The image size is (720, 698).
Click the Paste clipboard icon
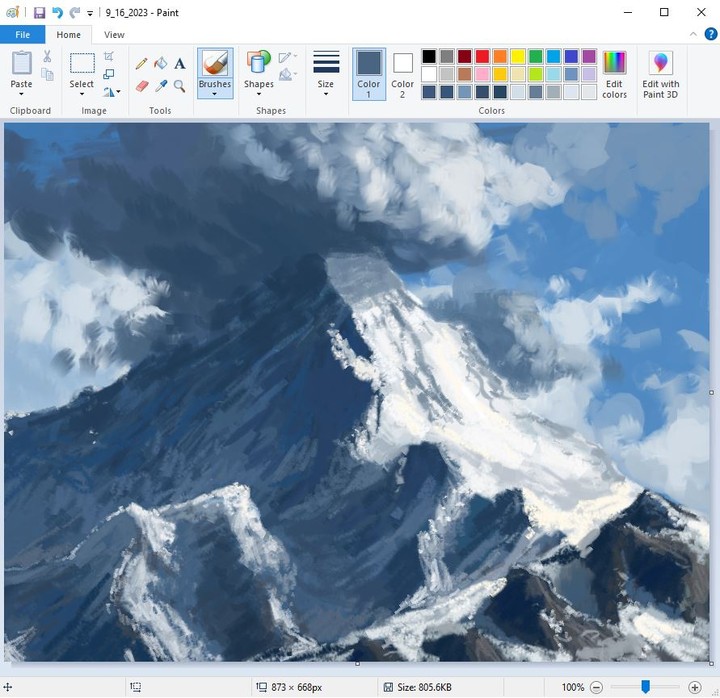tap(22, 63)
